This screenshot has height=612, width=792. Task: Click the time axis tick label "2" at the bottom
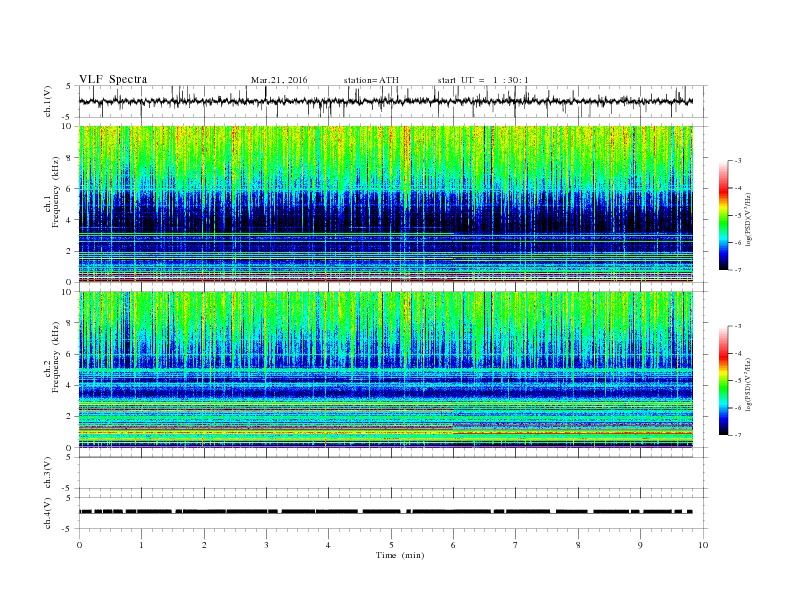click(x=204, y=545)
